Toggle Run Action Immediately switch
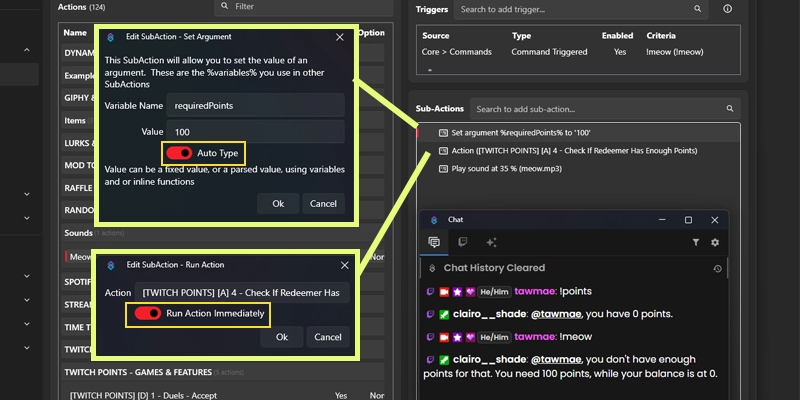Screen dimensions: 800x400 click(x=148, y=313)
